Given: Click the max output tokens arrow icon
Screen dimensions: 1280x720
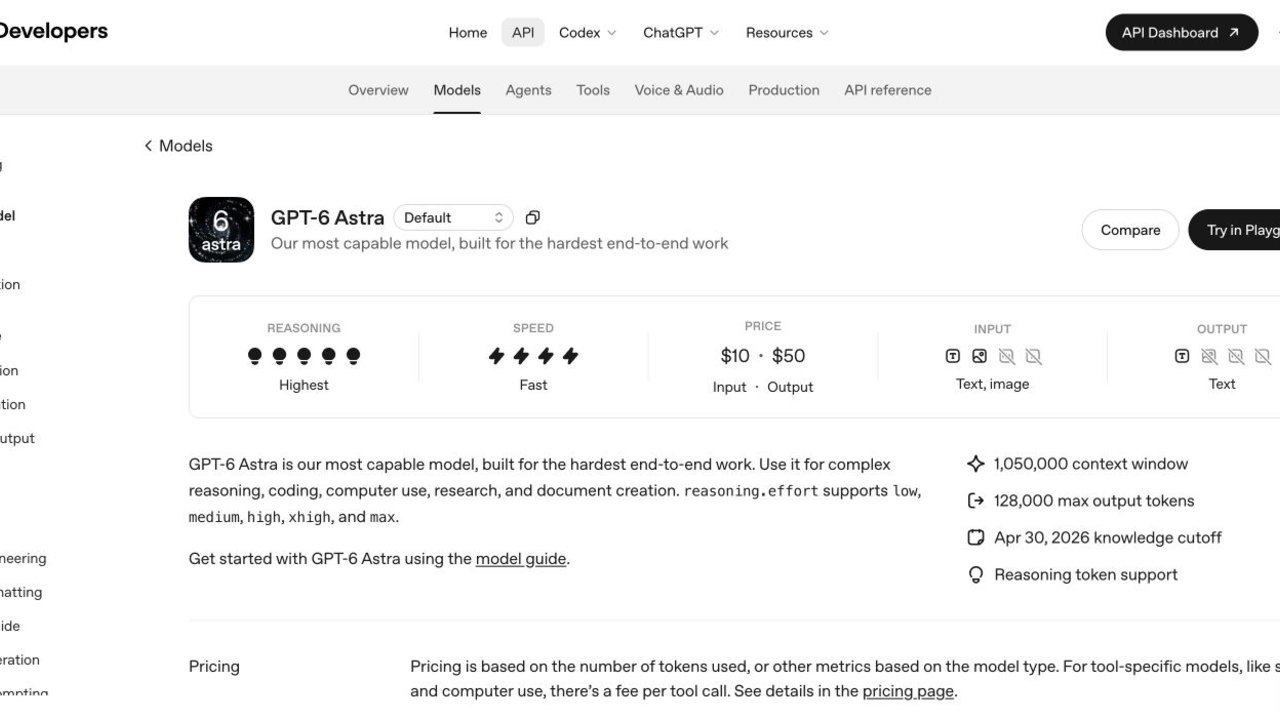Looking at the screenshot, I should (x=976, y=501).
